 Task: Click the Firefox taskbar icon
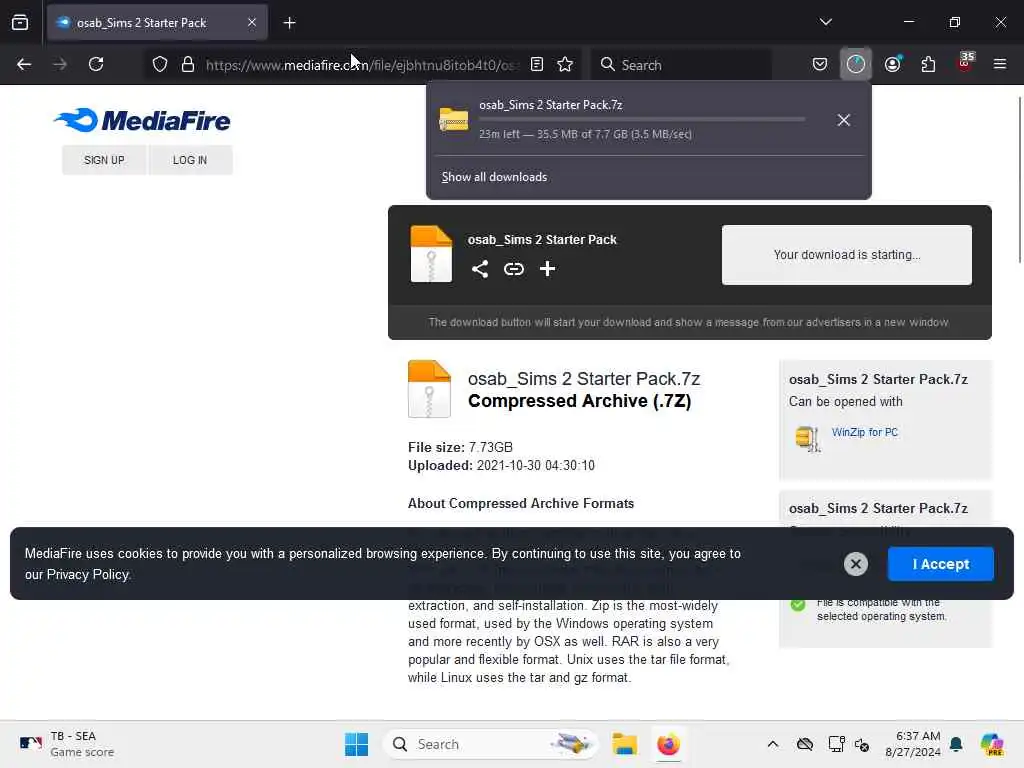pyautogui.click(x=668, y=744)
